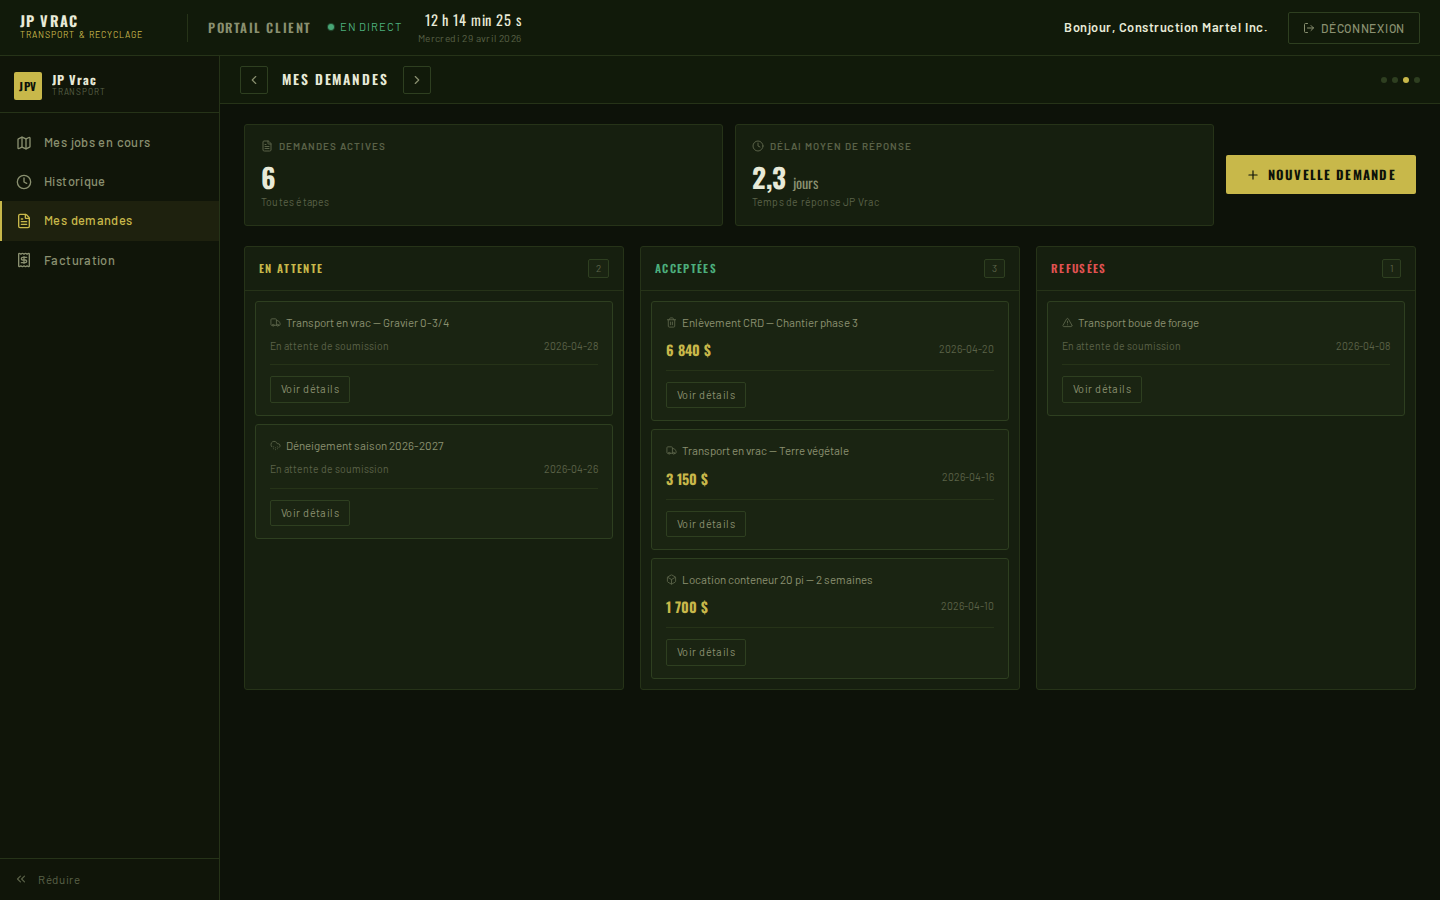This screenshot has height=900, width=1440.
Task: View details of Déneigement saison 2026-2027
Action: point(310,513)
